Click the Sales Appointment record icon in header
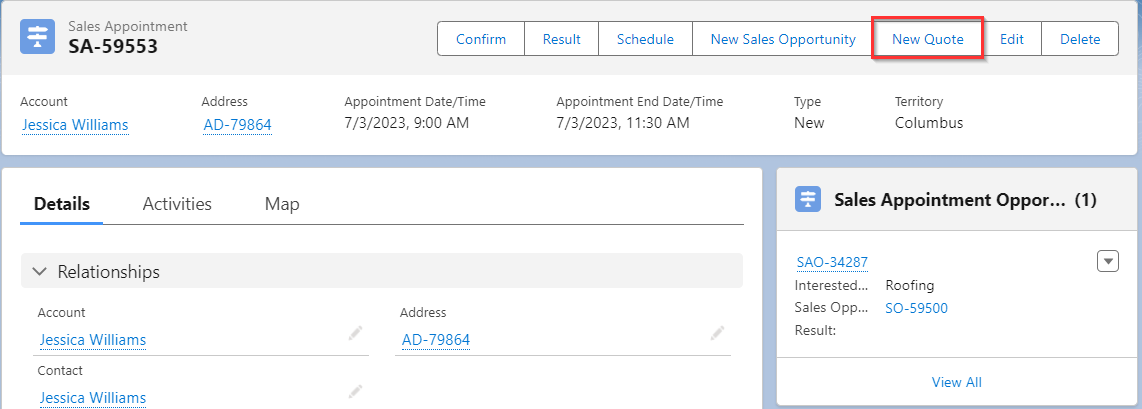 click(39, 37)
